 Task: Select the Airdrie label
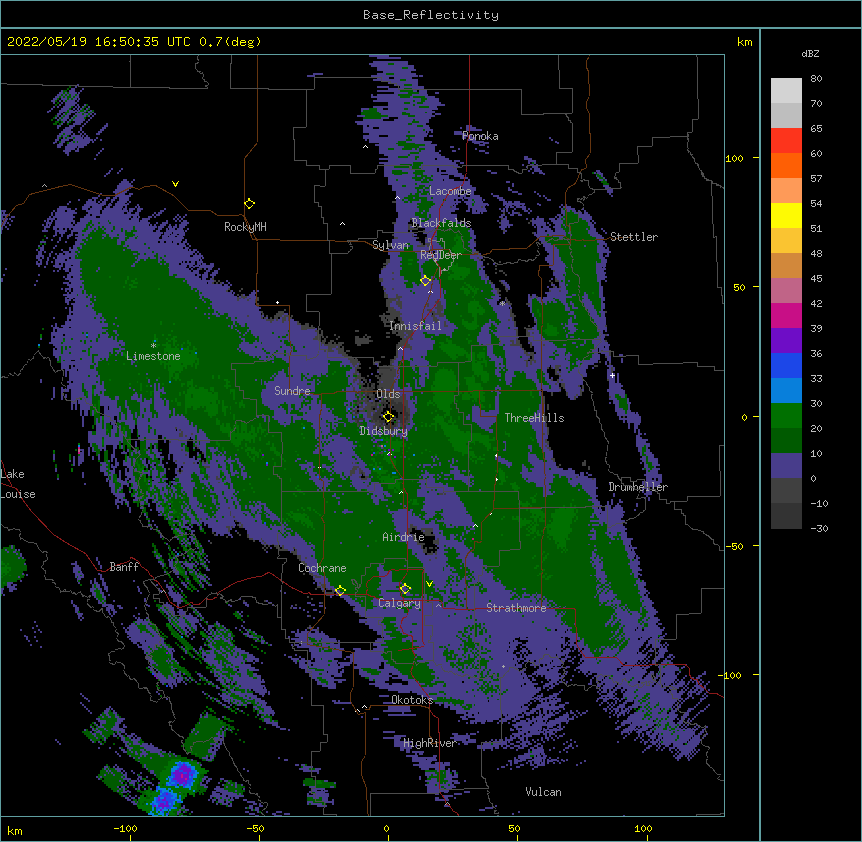pos(403,537)
